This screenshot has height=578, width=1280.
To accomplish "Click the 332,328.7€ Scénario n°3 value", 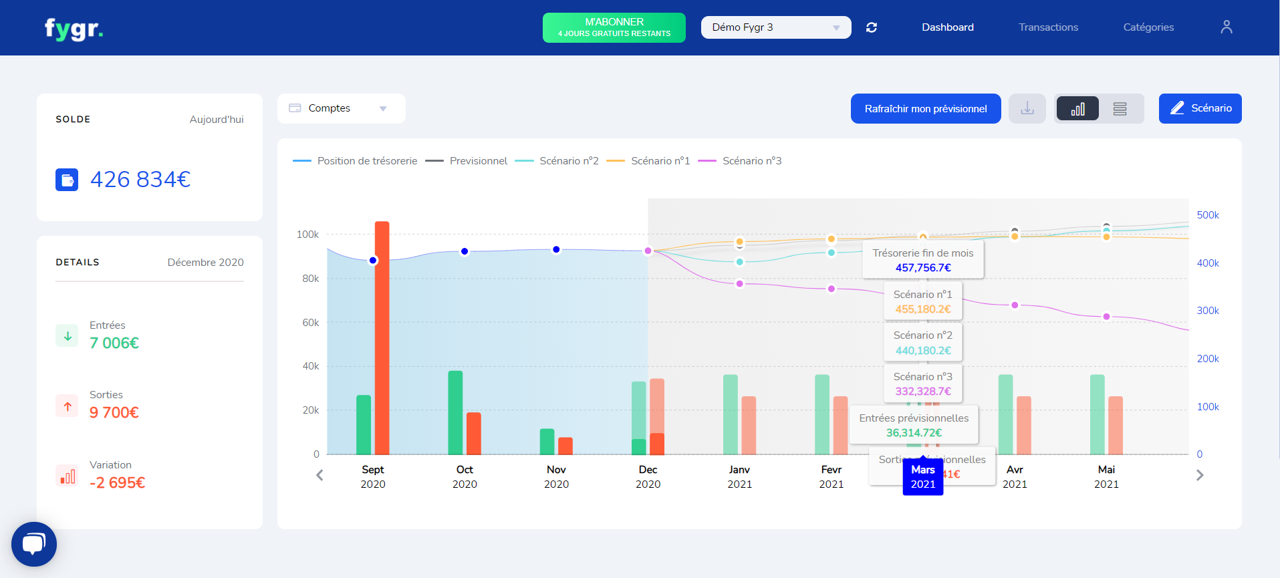I will pos(923,391).
